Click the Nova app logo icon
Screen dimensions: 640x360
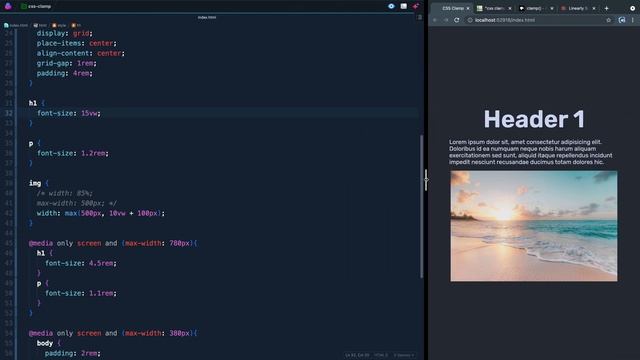[x=8, y=6]
